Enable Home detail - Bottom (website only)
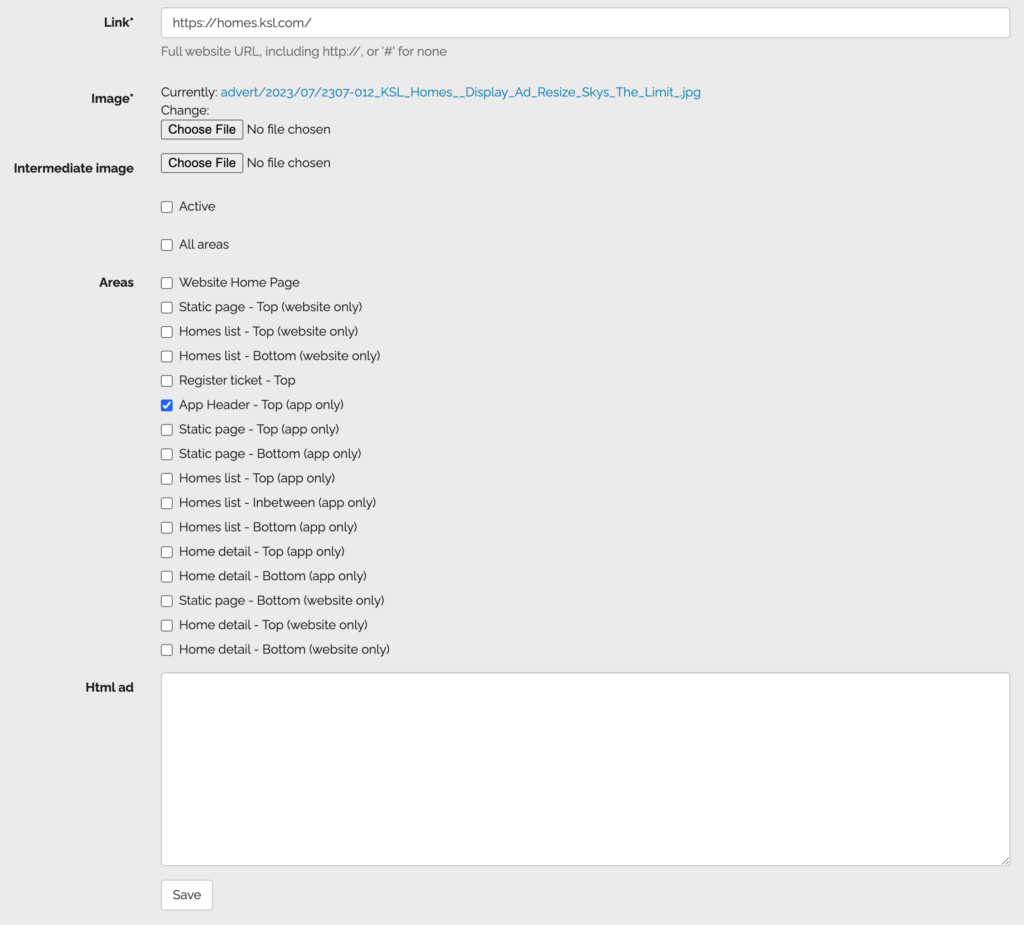 tap(167, 649)
